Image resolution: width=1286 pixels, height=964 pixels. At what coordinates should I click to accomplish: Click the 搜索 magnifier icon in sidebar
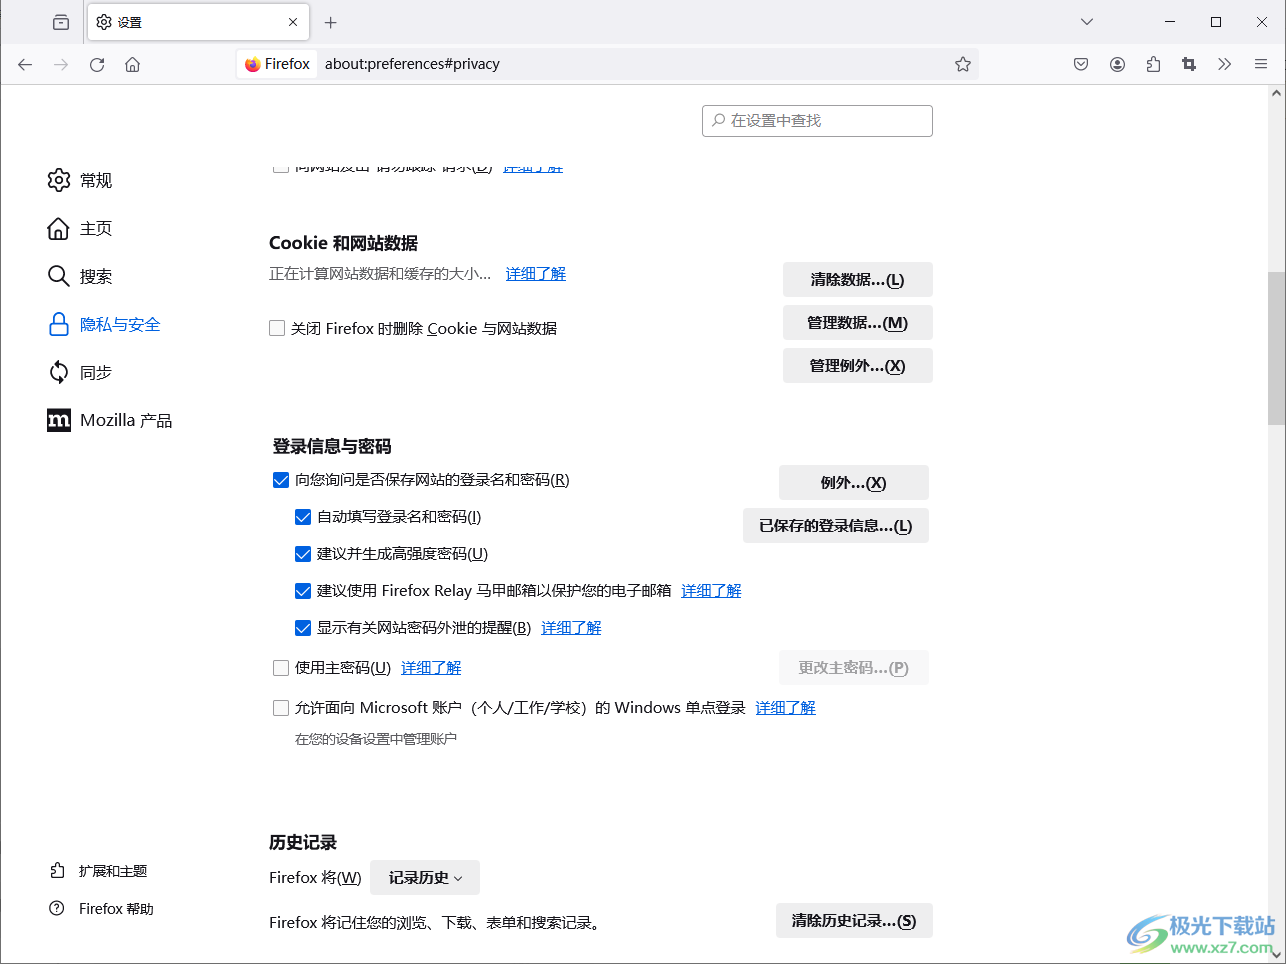(x=59, y=276)
